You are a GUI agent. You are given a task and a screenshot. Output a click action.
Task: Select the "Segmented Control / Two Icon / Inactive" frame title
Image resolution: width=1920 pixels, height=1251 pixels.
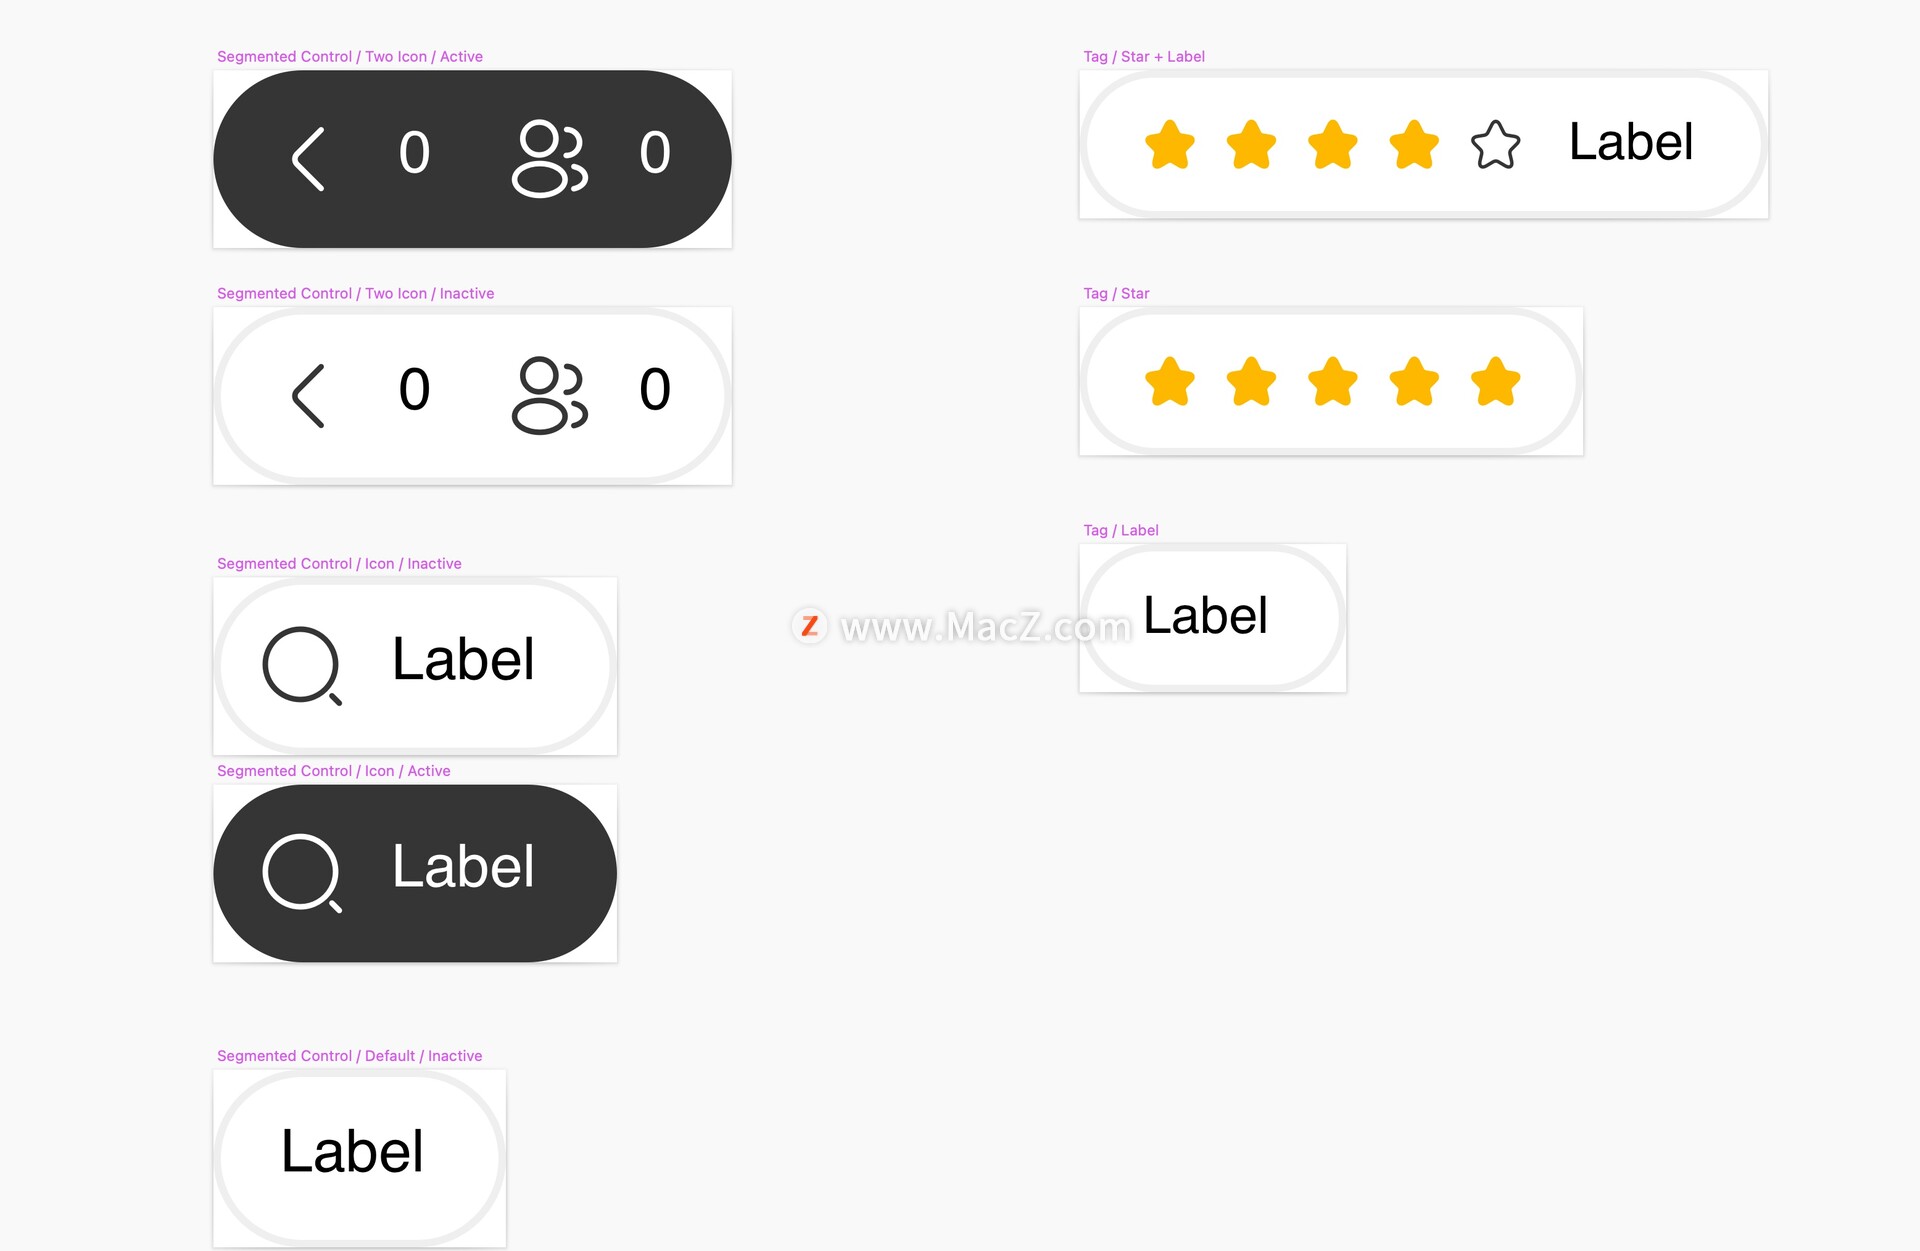click(355, 294)
